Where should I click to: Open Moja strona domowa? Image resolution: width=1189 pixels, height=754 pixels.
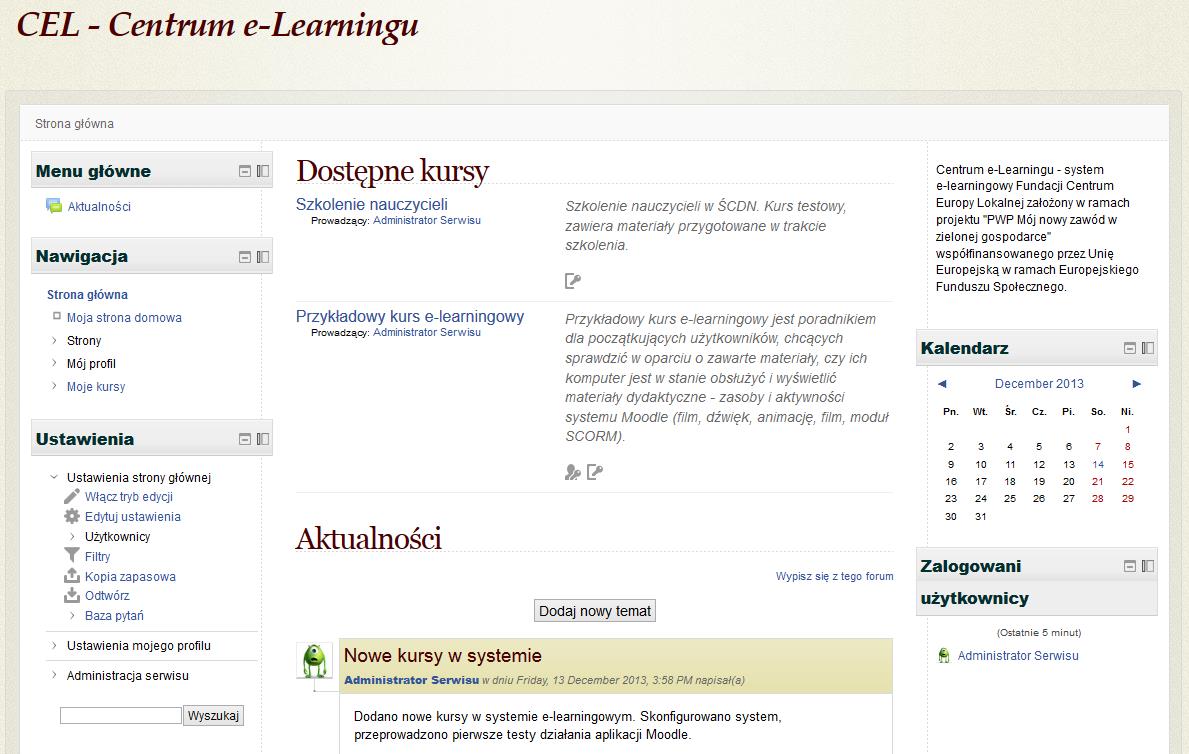coord(124,318)
